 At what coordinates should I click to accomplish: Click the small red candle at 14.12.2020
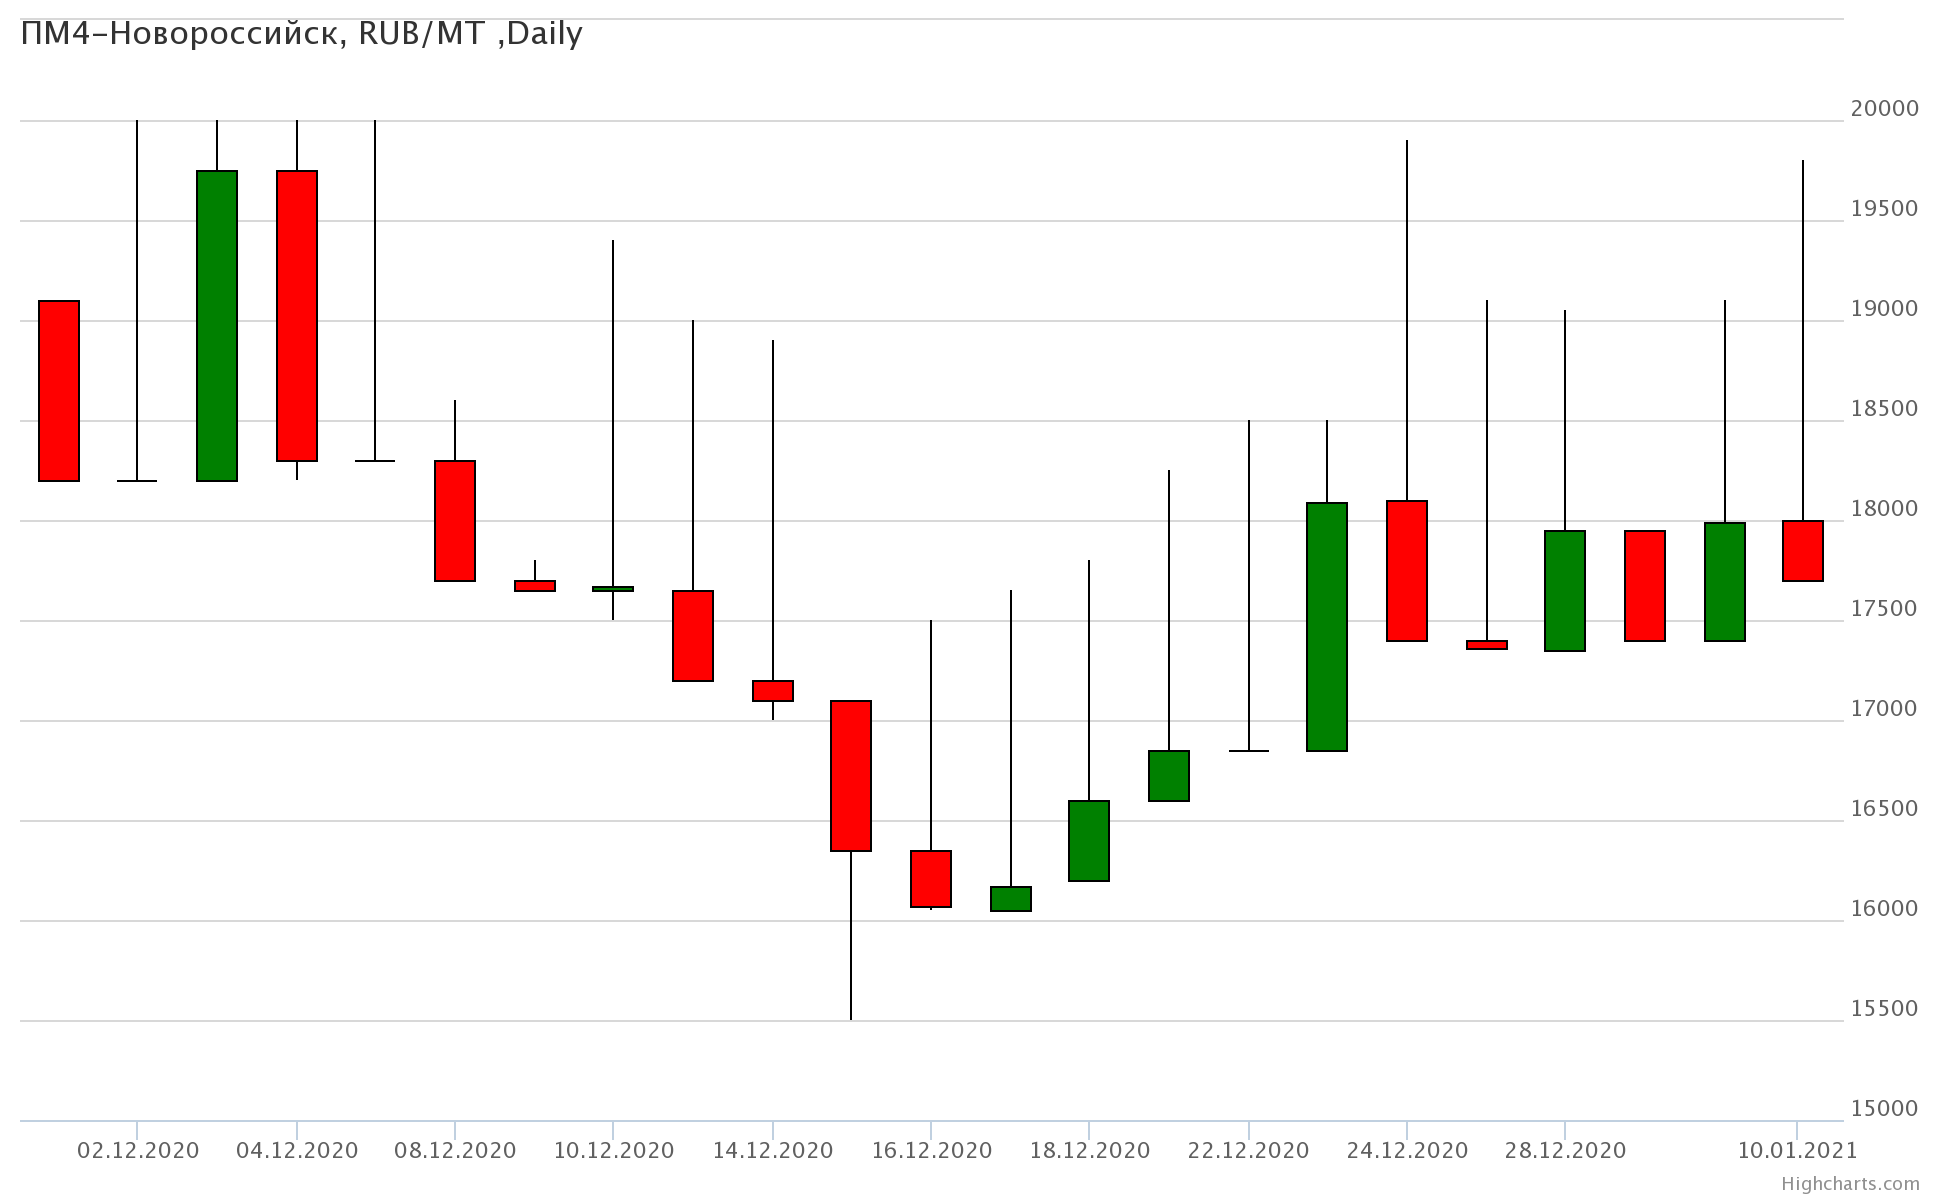773,691
